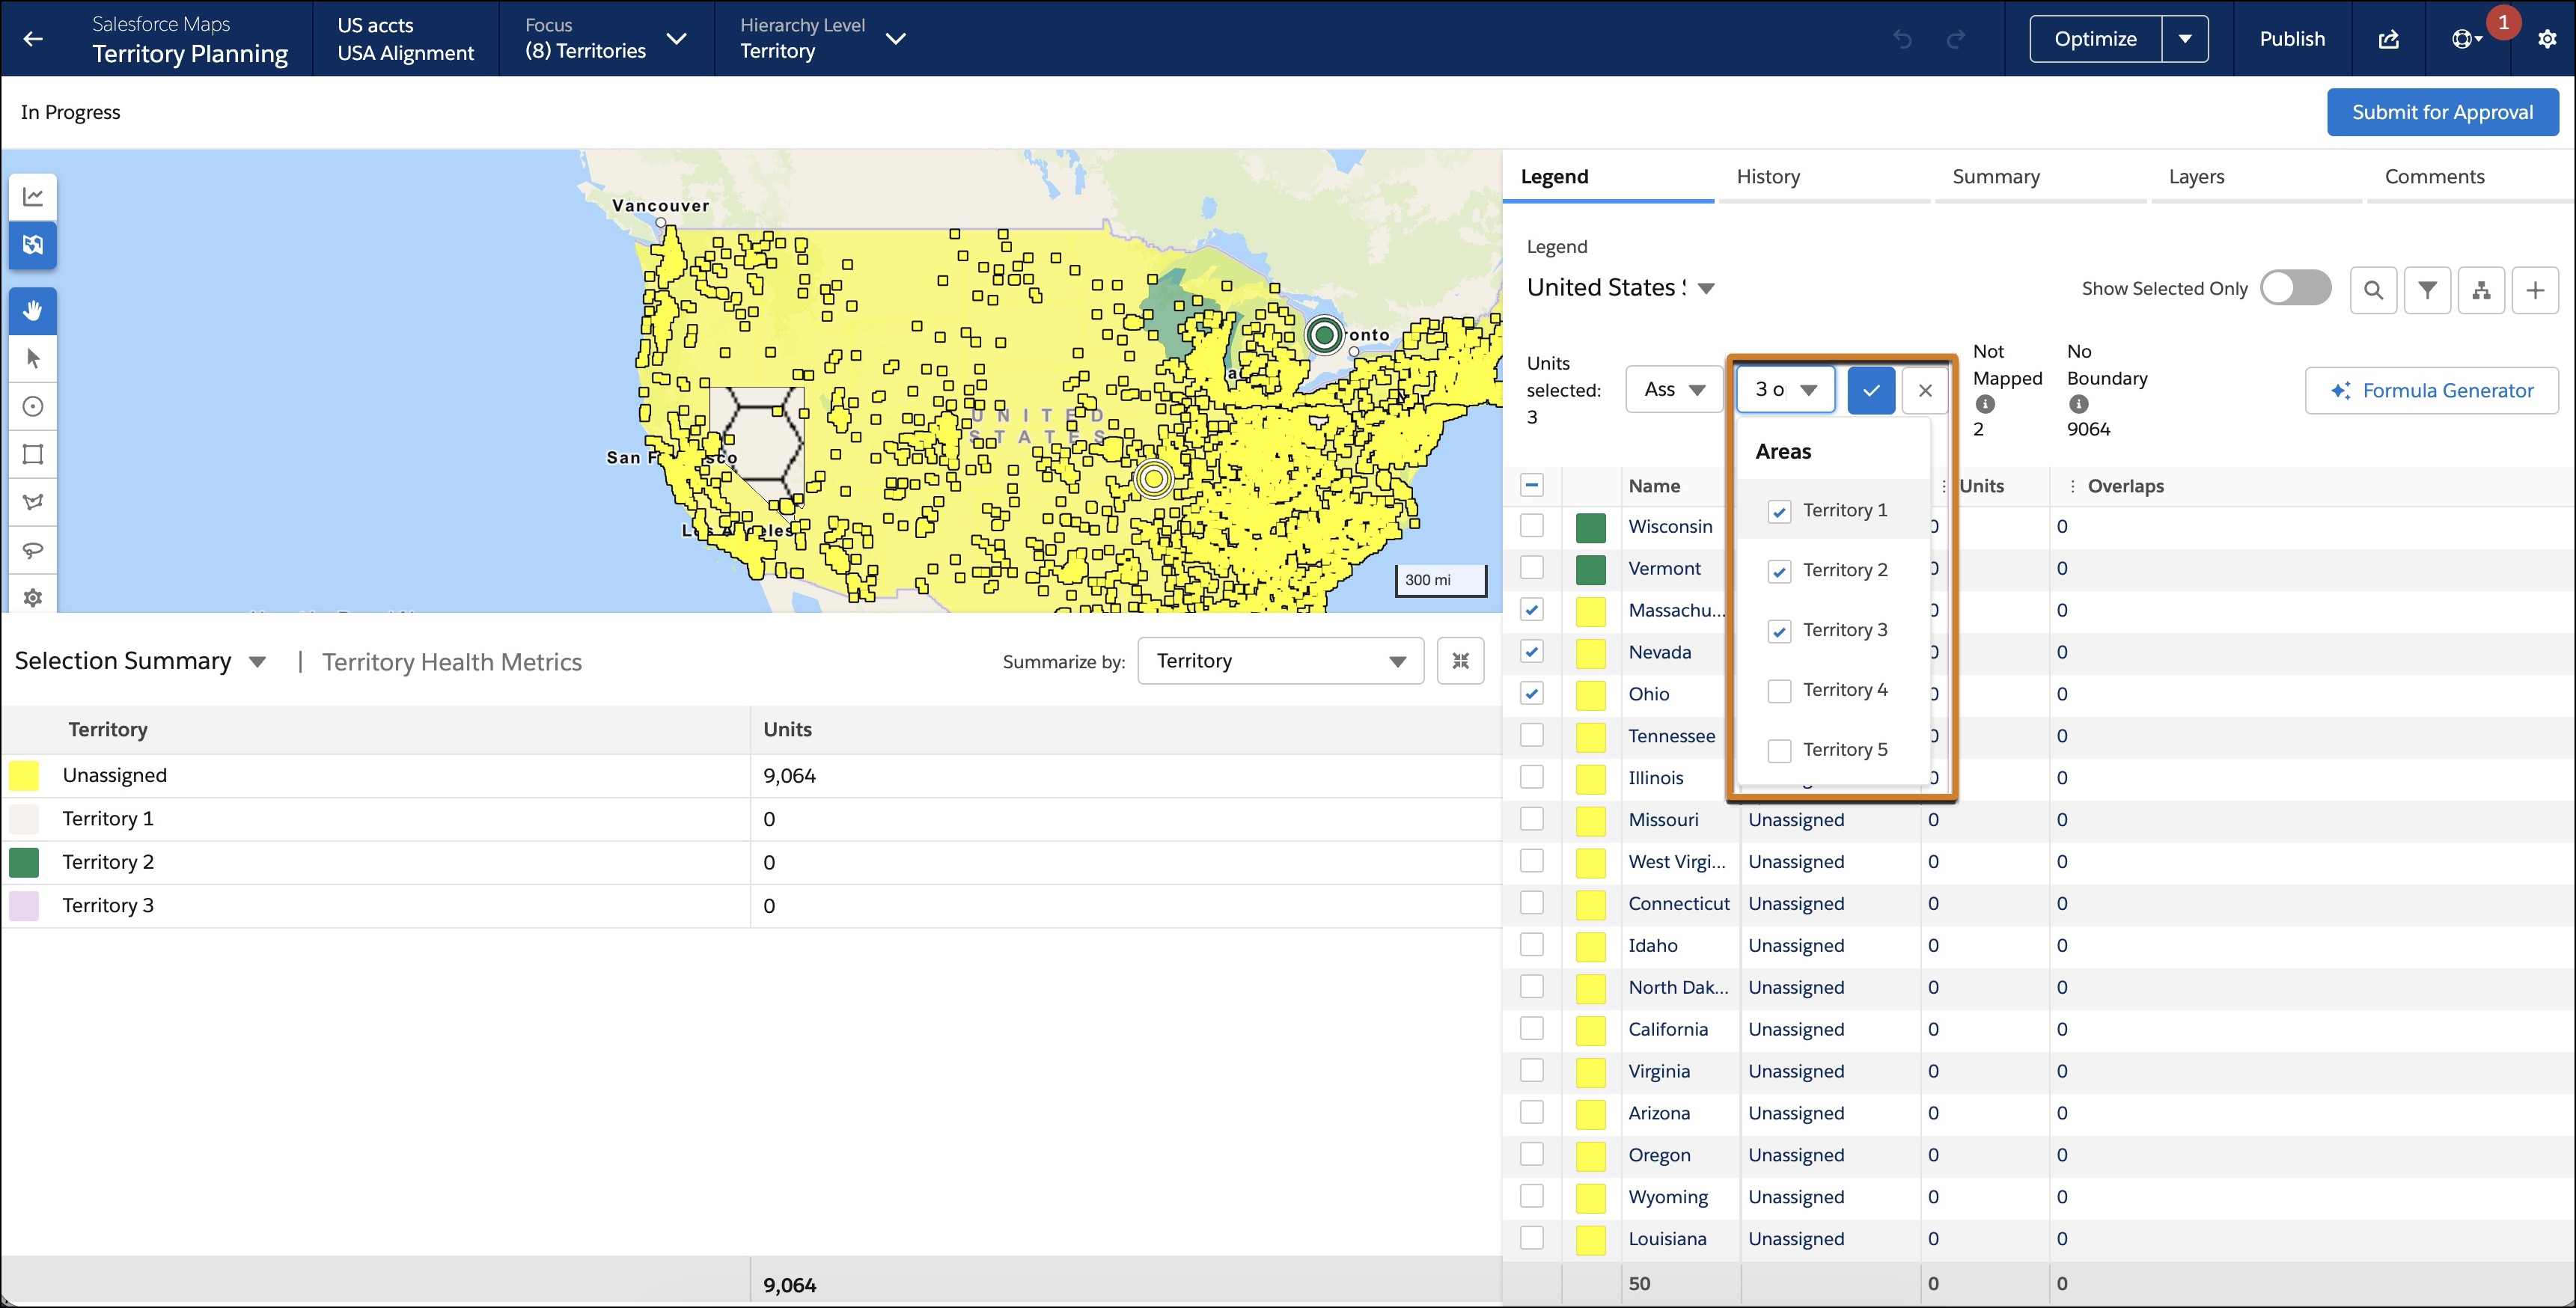Collapse the selection summary panel
Screen dimensions: 2576x1308
[1460, 661]
